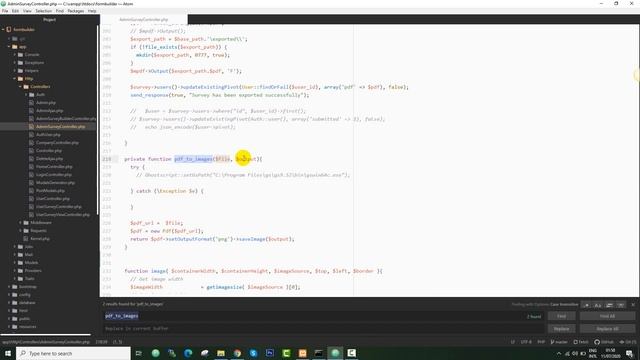The height and width of the screenshot is (360, 640).
Task: Expand the Middleware folder
Action: tap(20, 223)
